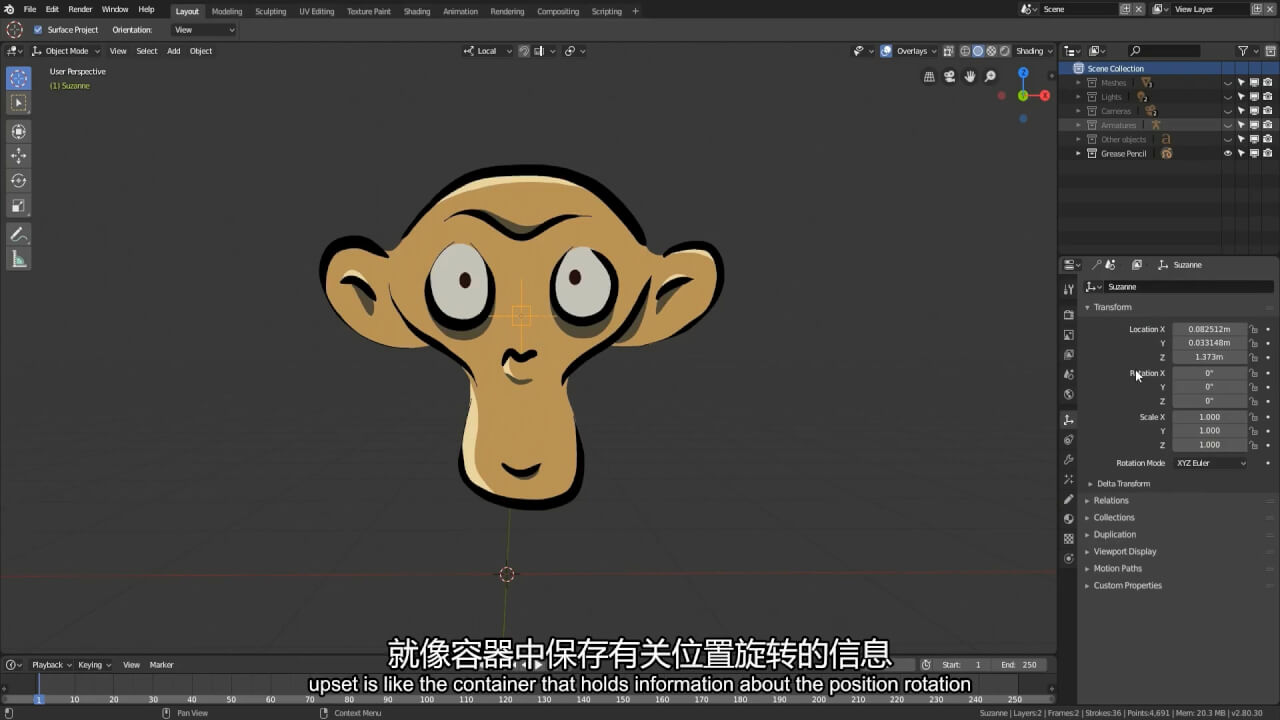Activate the Rotate tool

point(18,181)
